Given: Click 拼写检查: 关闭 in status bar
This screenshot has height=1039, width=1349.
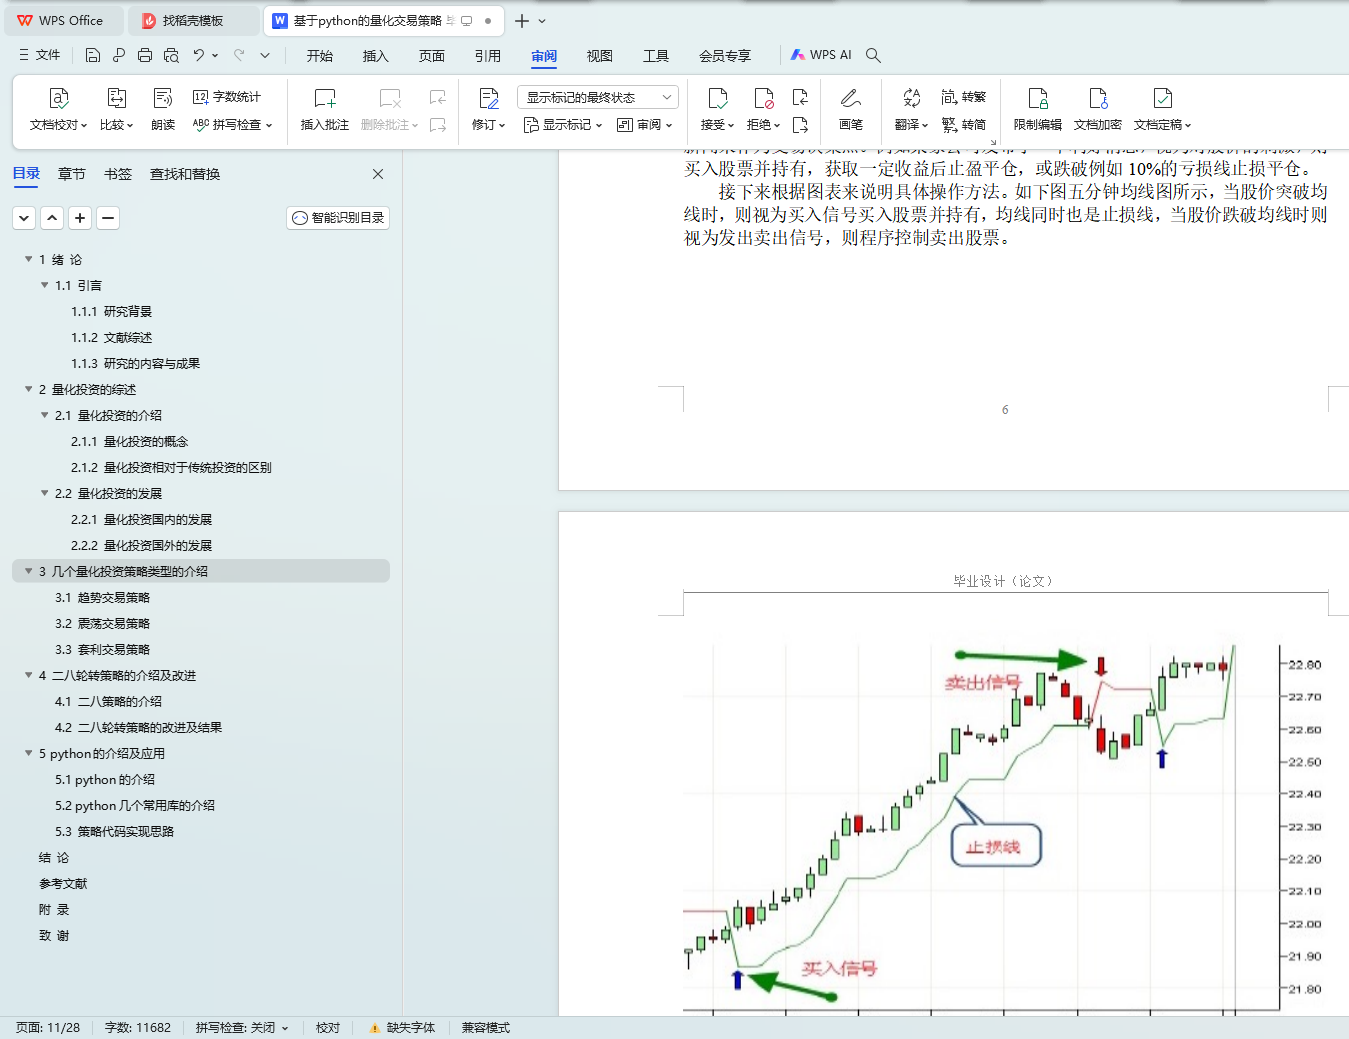Looking at the screenshot, I should tap(242, 1028).
